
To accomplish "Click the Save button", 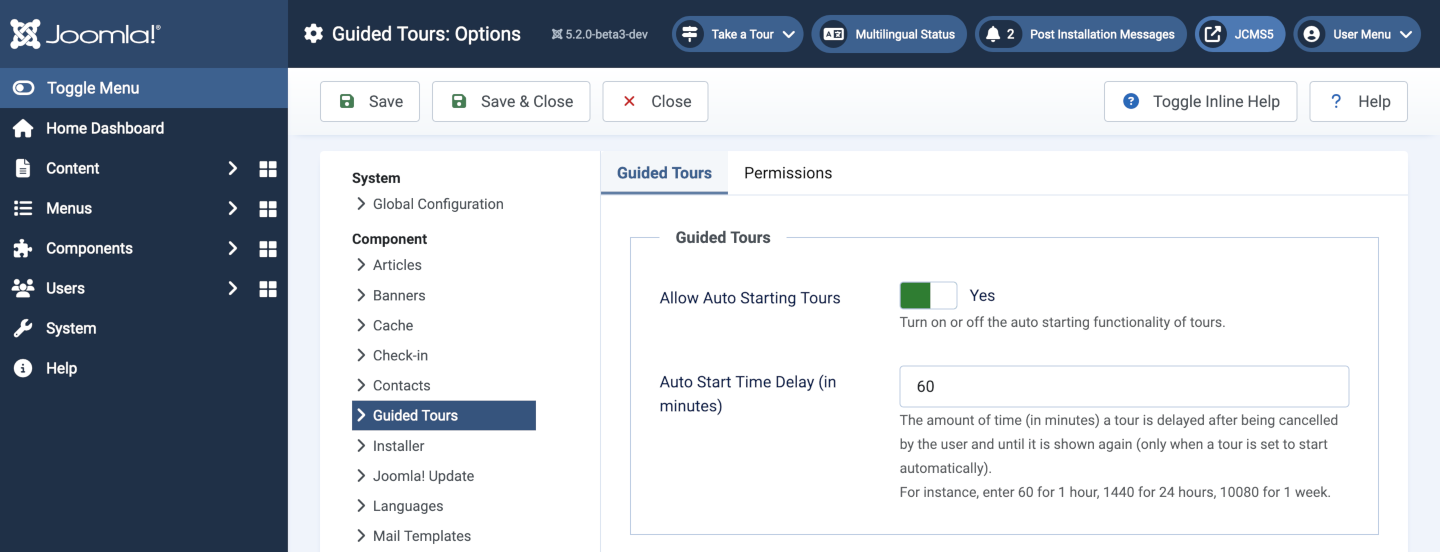I will point(370,101).
